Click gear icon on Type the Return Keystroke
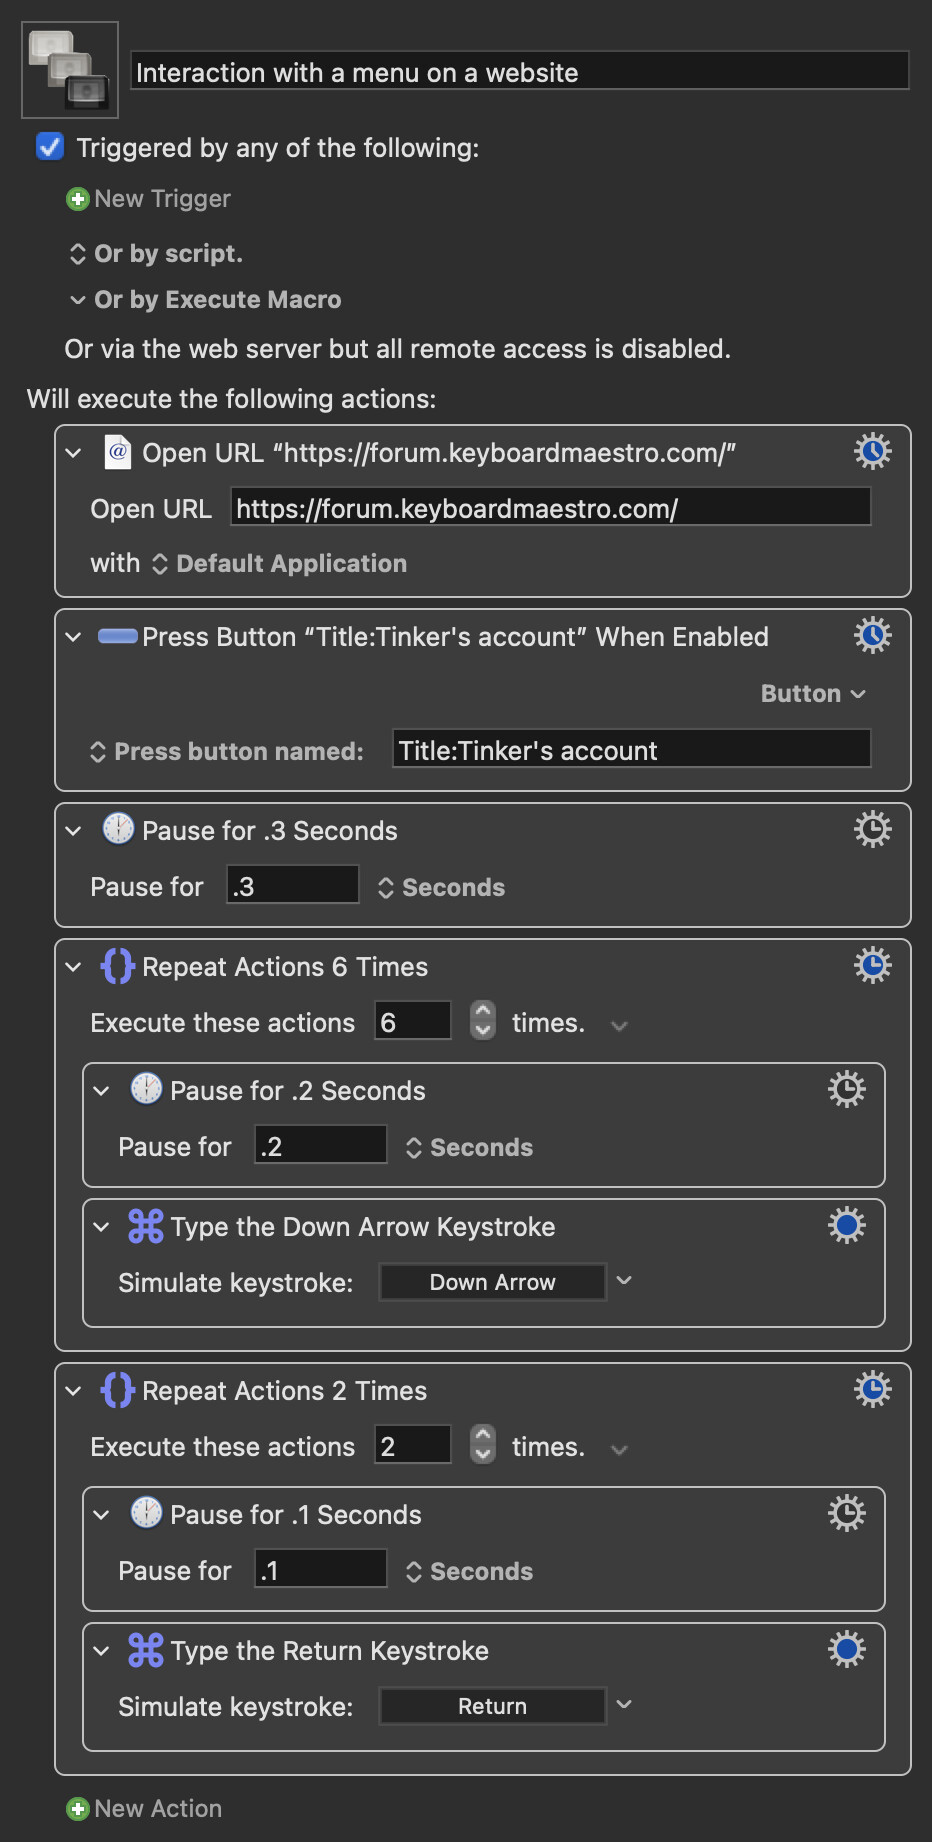 (x=846, y=1650)
